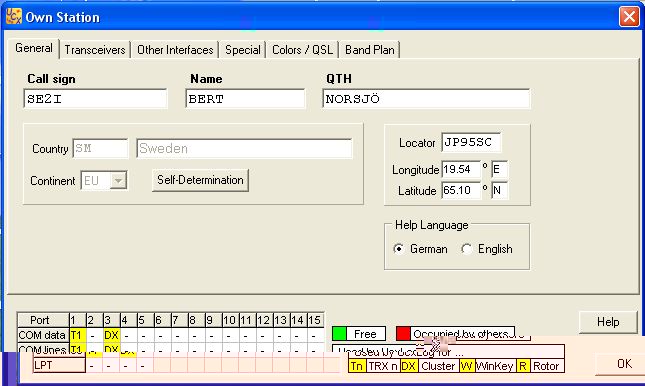This screenshot has height=386, width=645.
Task: Click the Locator field JP95SC
Action: point(471,142)
